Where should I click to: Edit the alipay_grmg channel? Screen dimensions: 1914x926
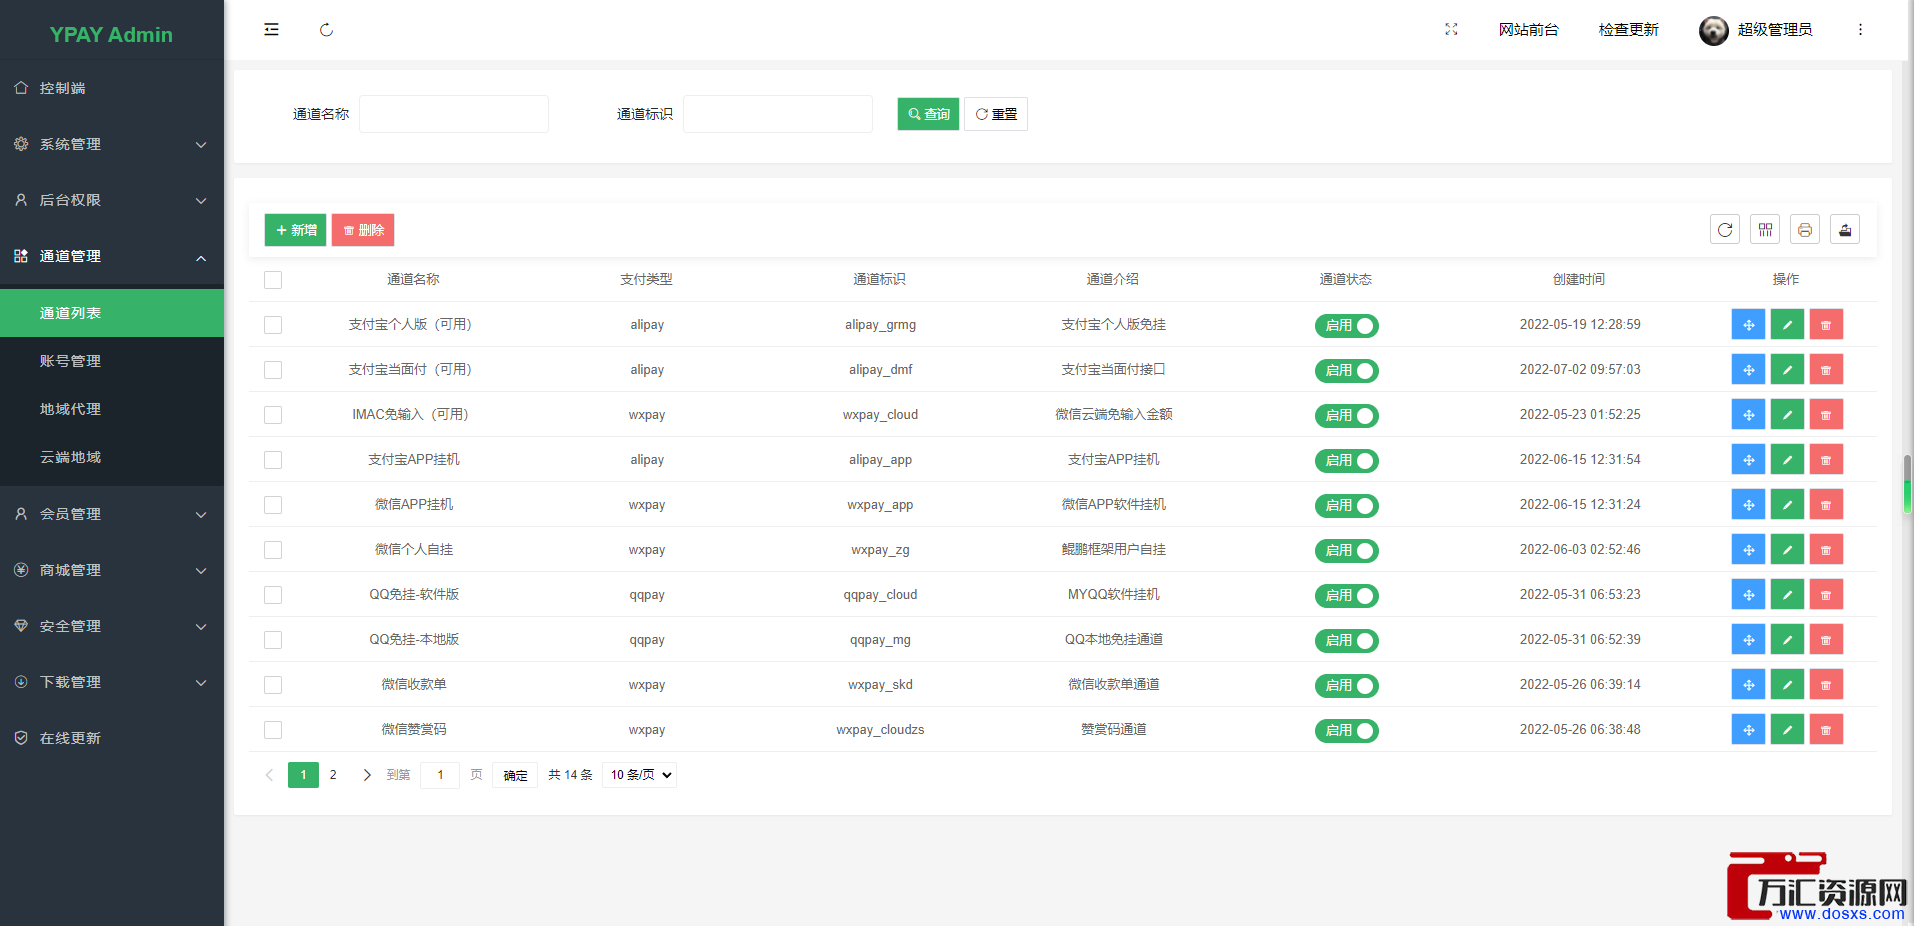[1787, 325]
